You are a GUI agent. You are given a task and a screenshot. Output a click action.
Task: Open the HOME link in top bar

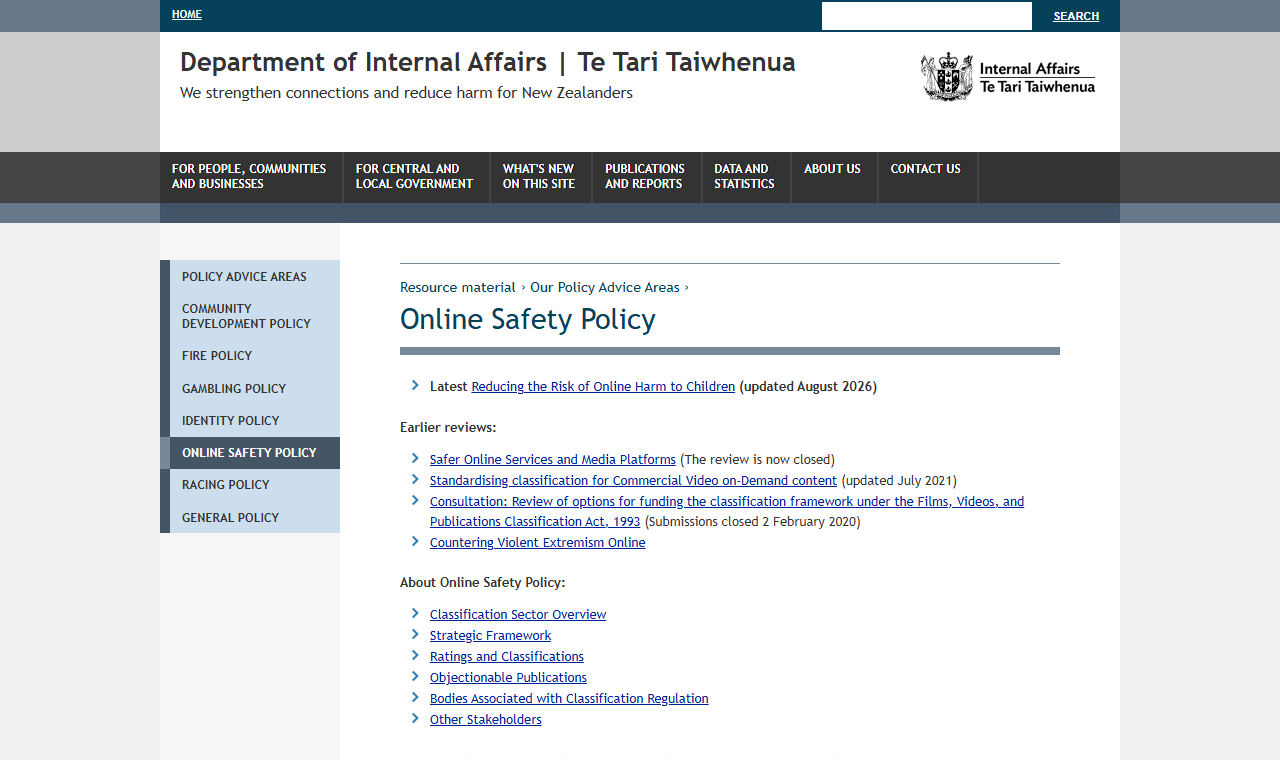tap(187, 14)
